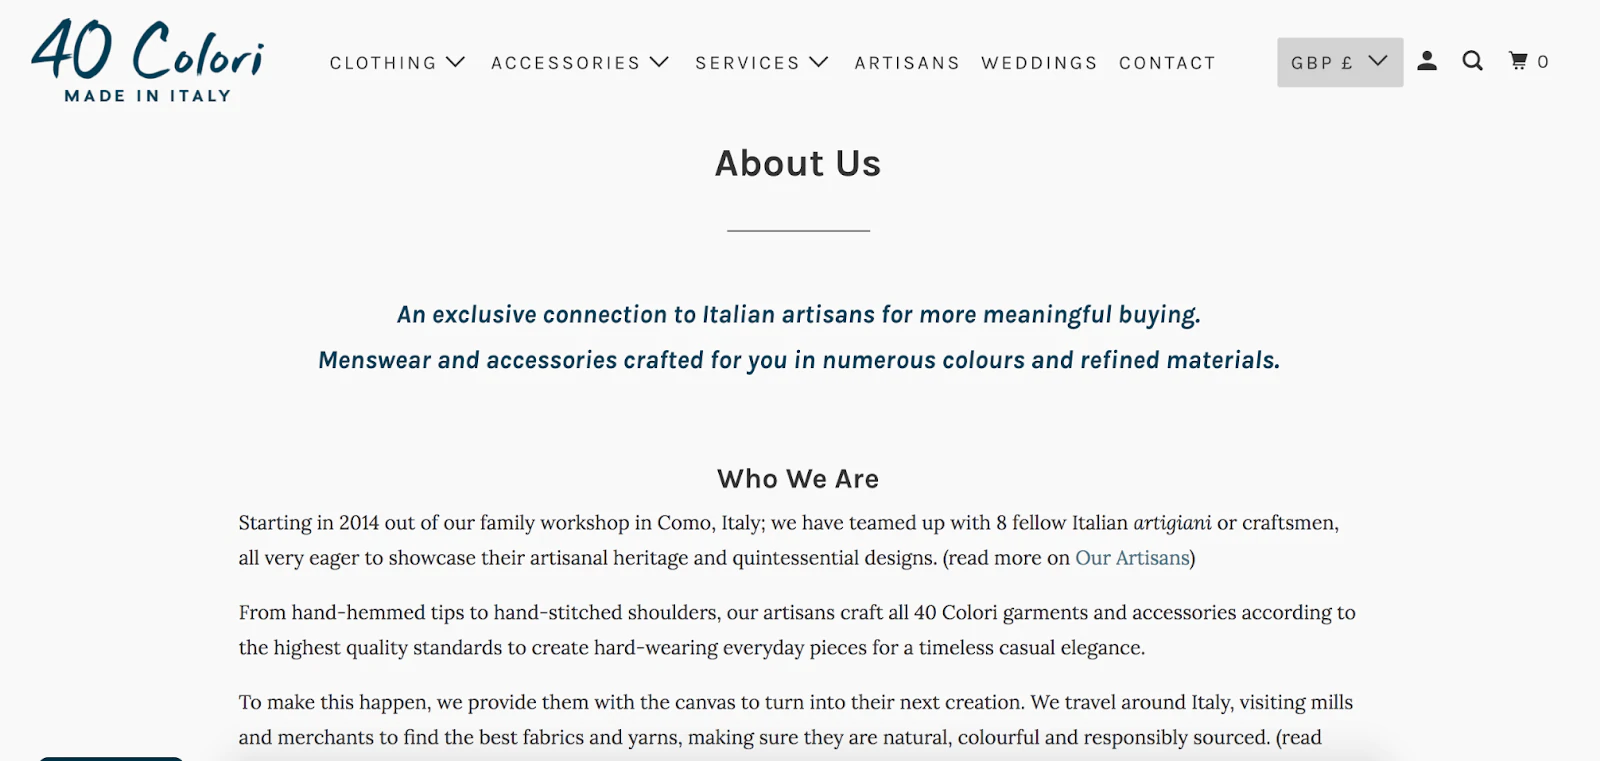This screenshot has width=1600, height=761.
Task: Go to the Artisans page
Action: (x=907, y=63)
